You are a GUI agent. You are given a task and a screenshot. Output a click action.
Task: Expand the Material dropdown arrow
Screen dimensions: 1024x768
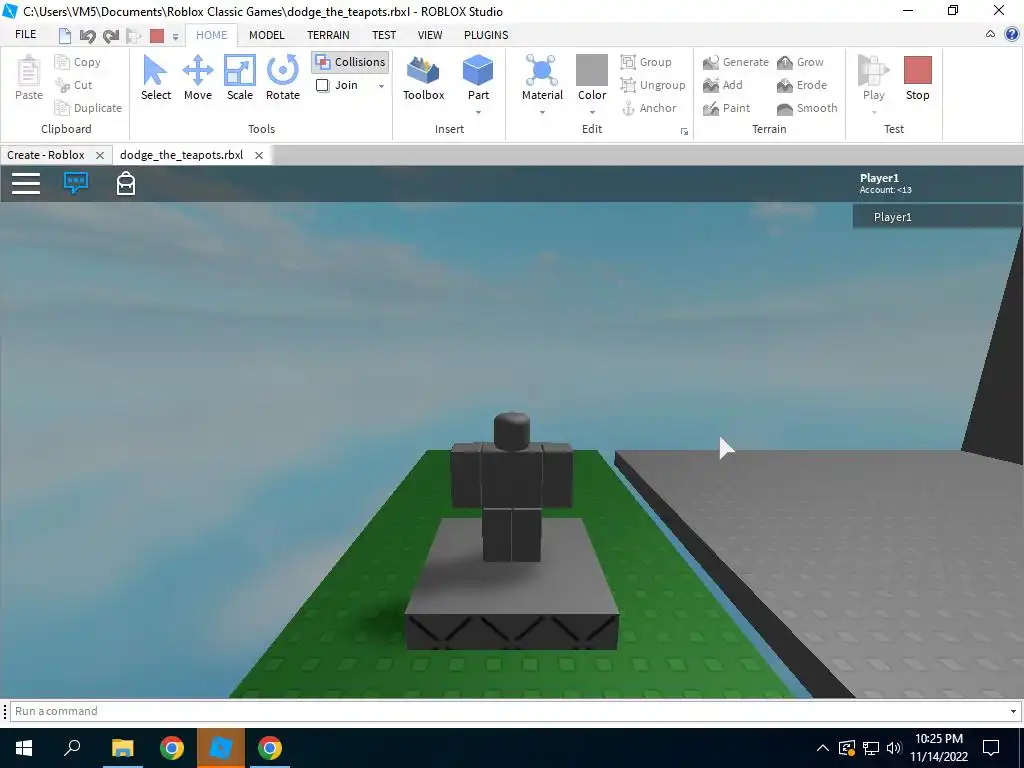(542, 112)
